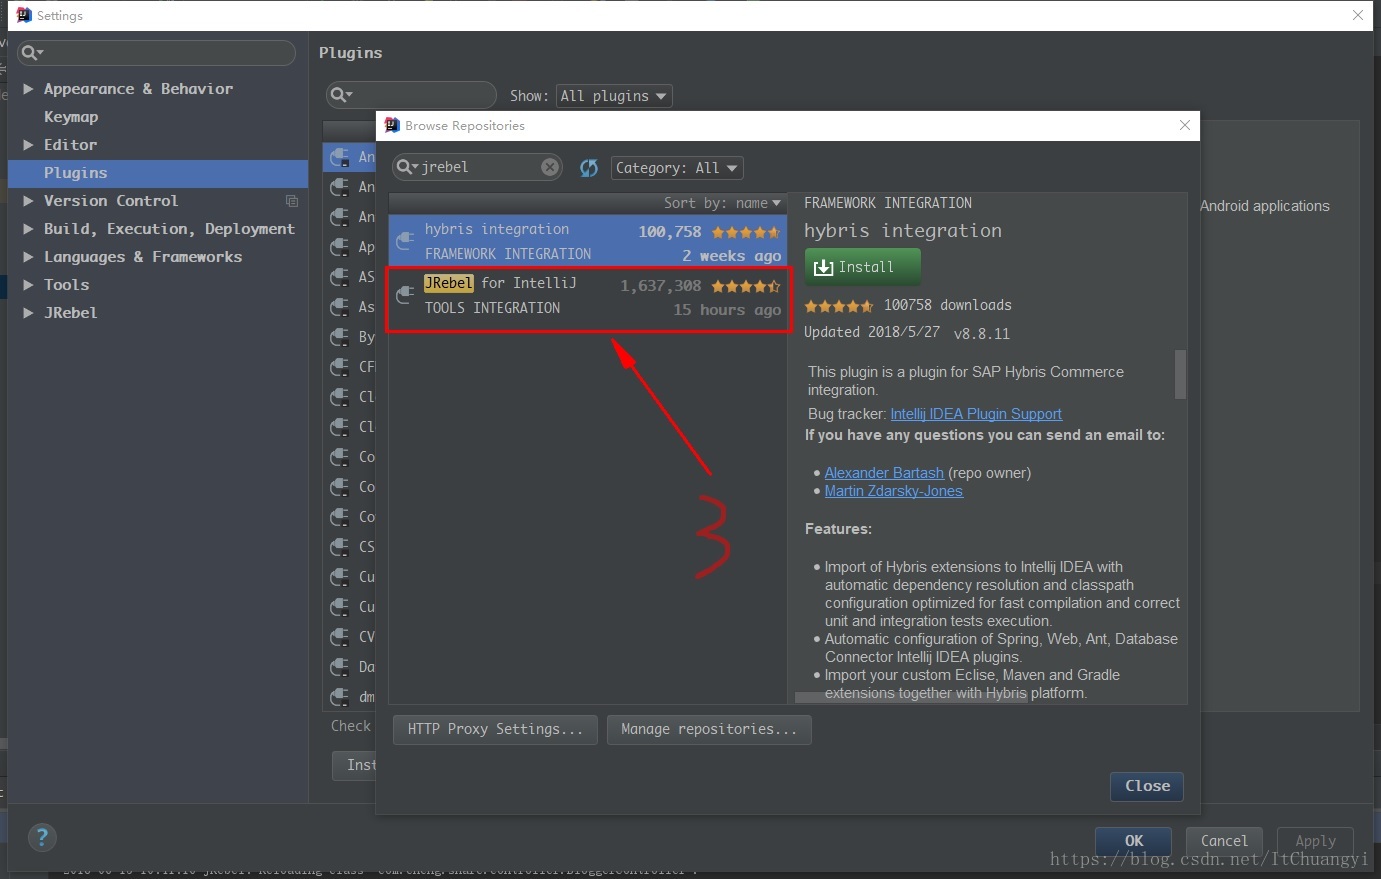
Task: Click the IntelliJ icon in Browse Repositories title
Action: [392, 125]
